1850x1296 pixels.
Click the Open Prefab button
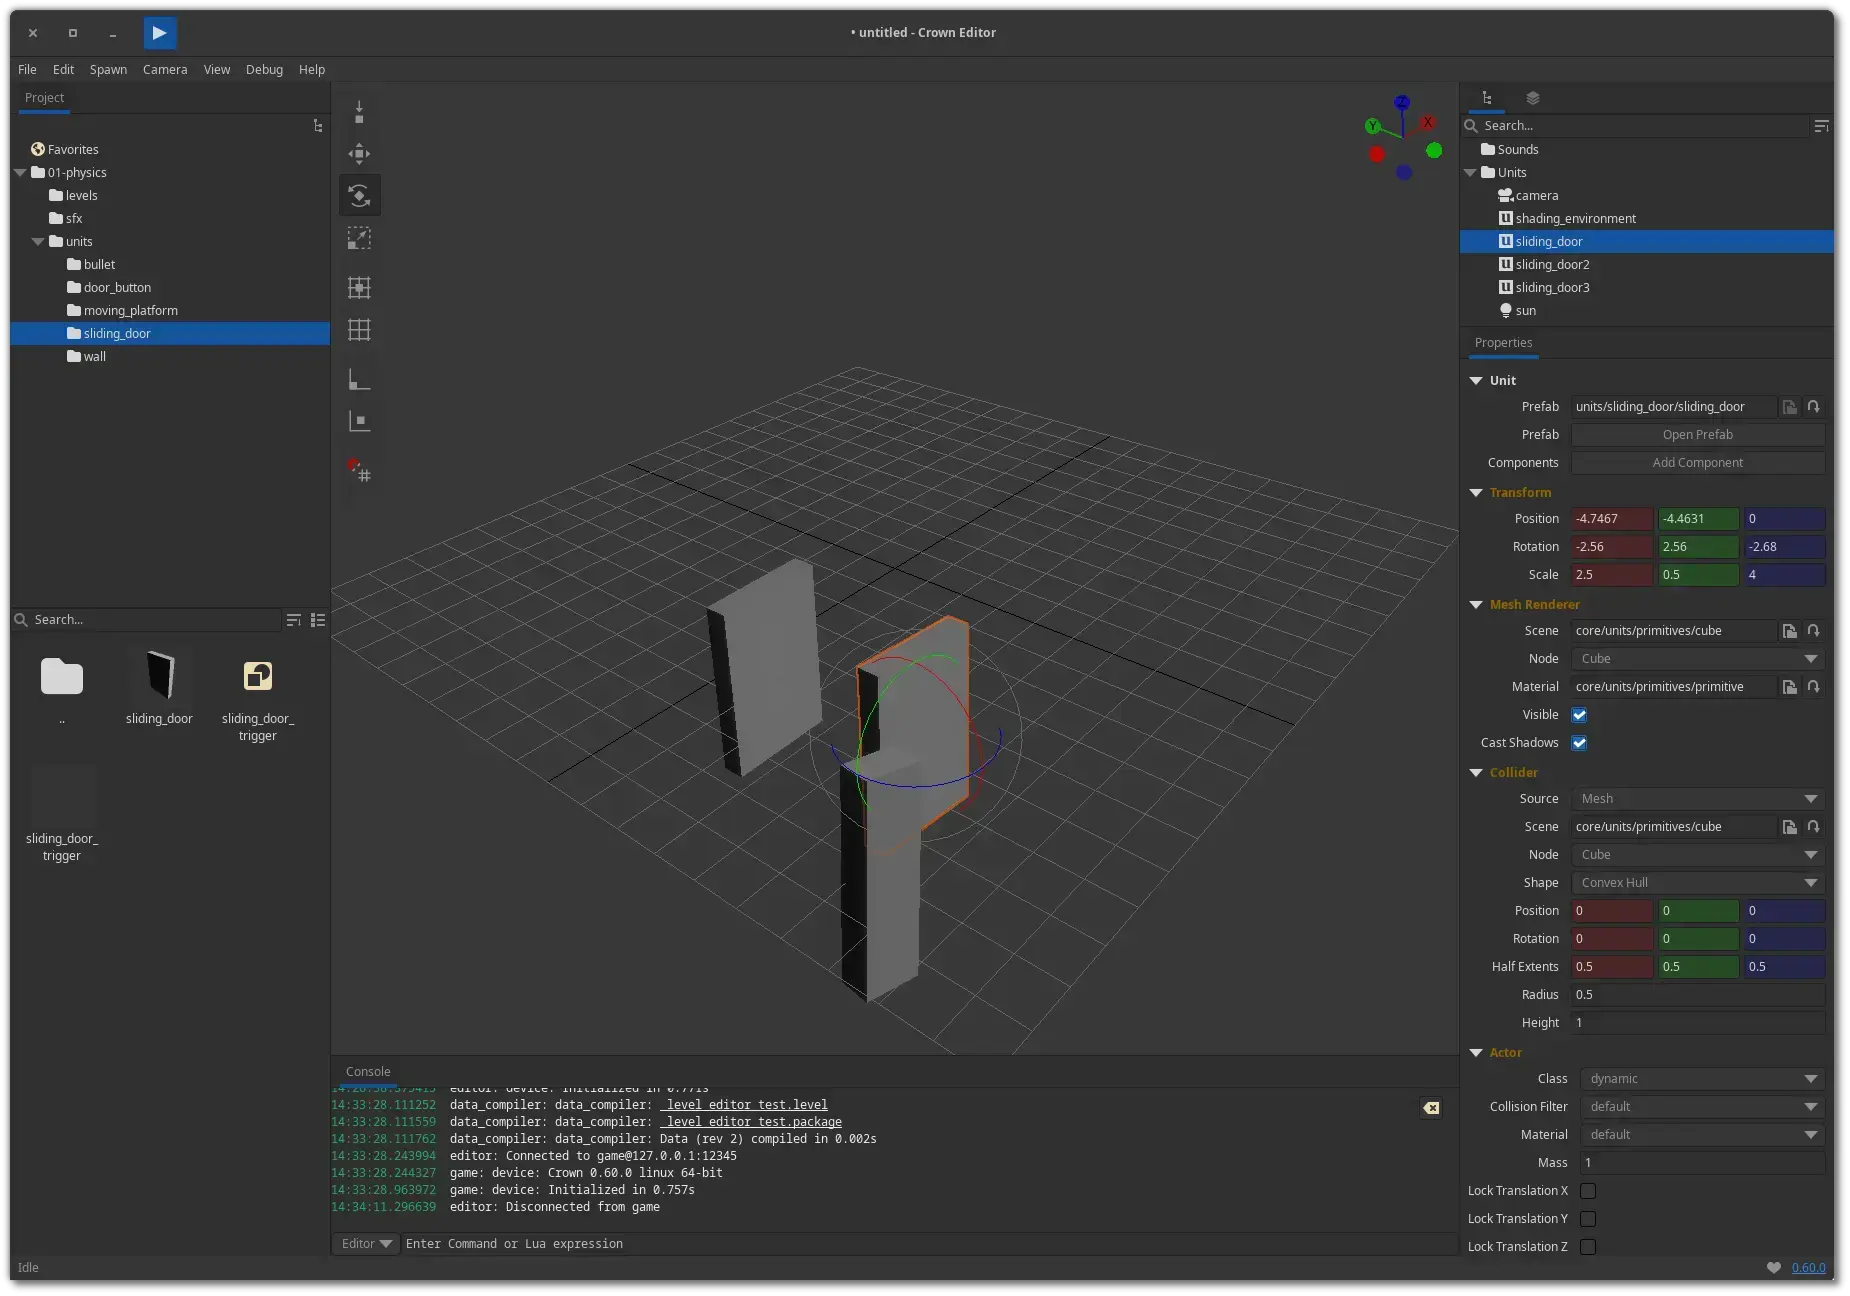click(1697, 435)
